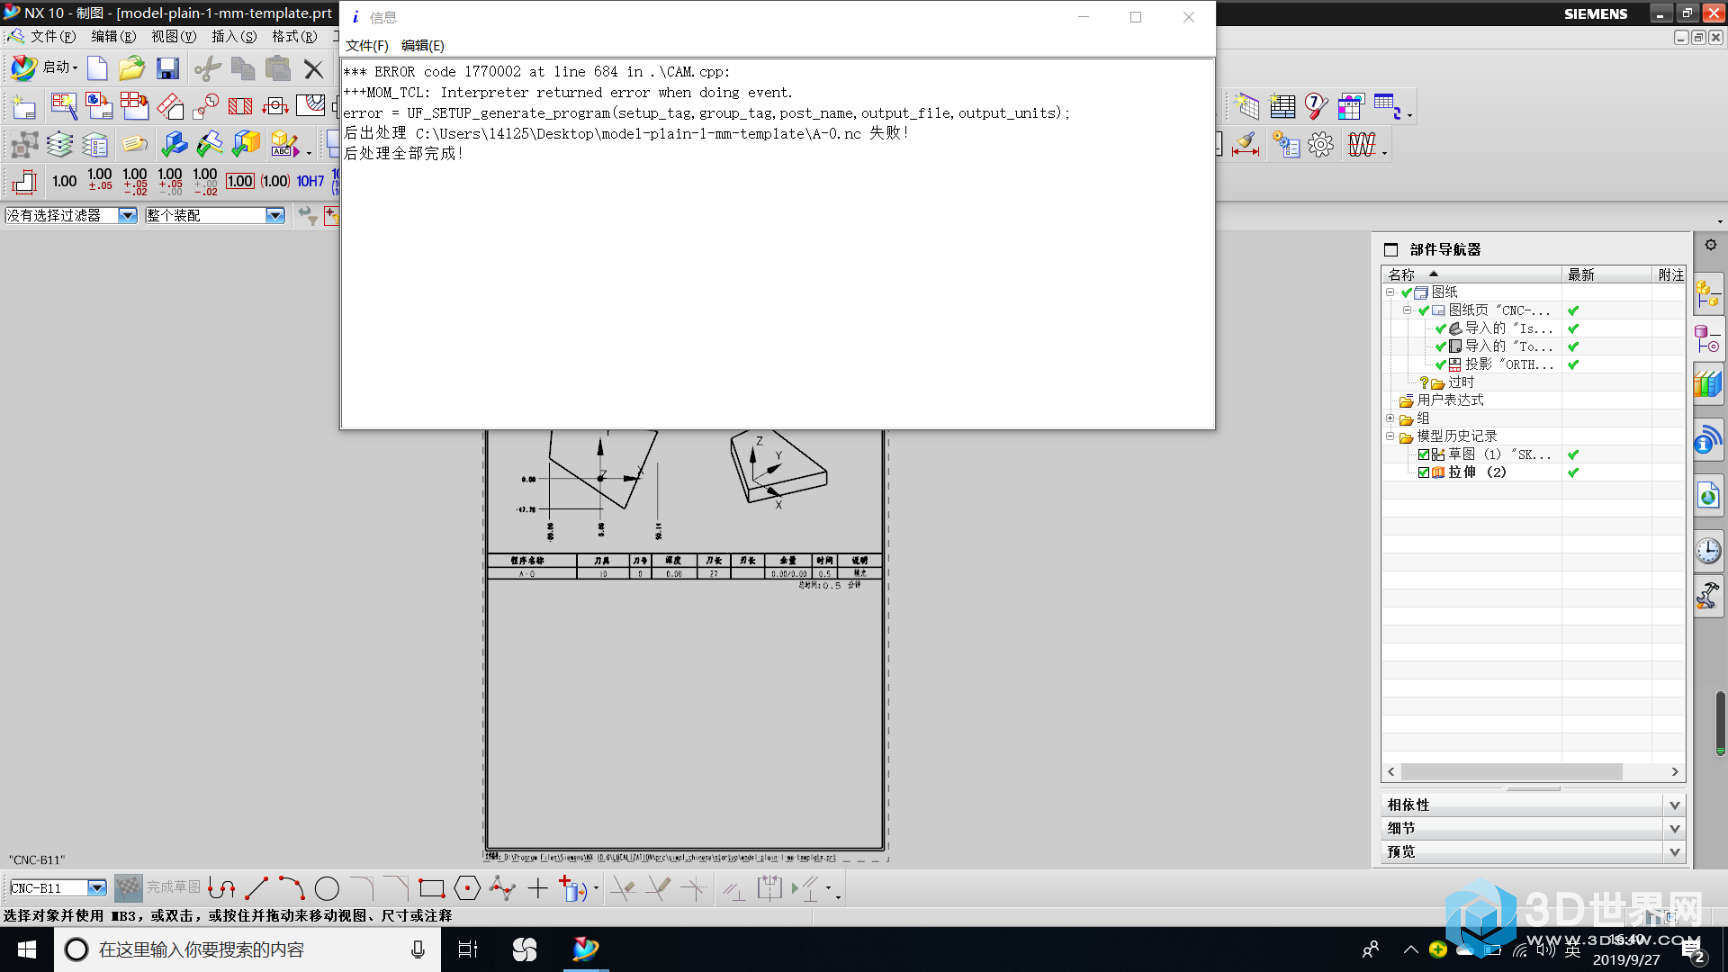Add a sketch point with plus icon
Screen dimensions: 1728x972
(x=538, y=888)
